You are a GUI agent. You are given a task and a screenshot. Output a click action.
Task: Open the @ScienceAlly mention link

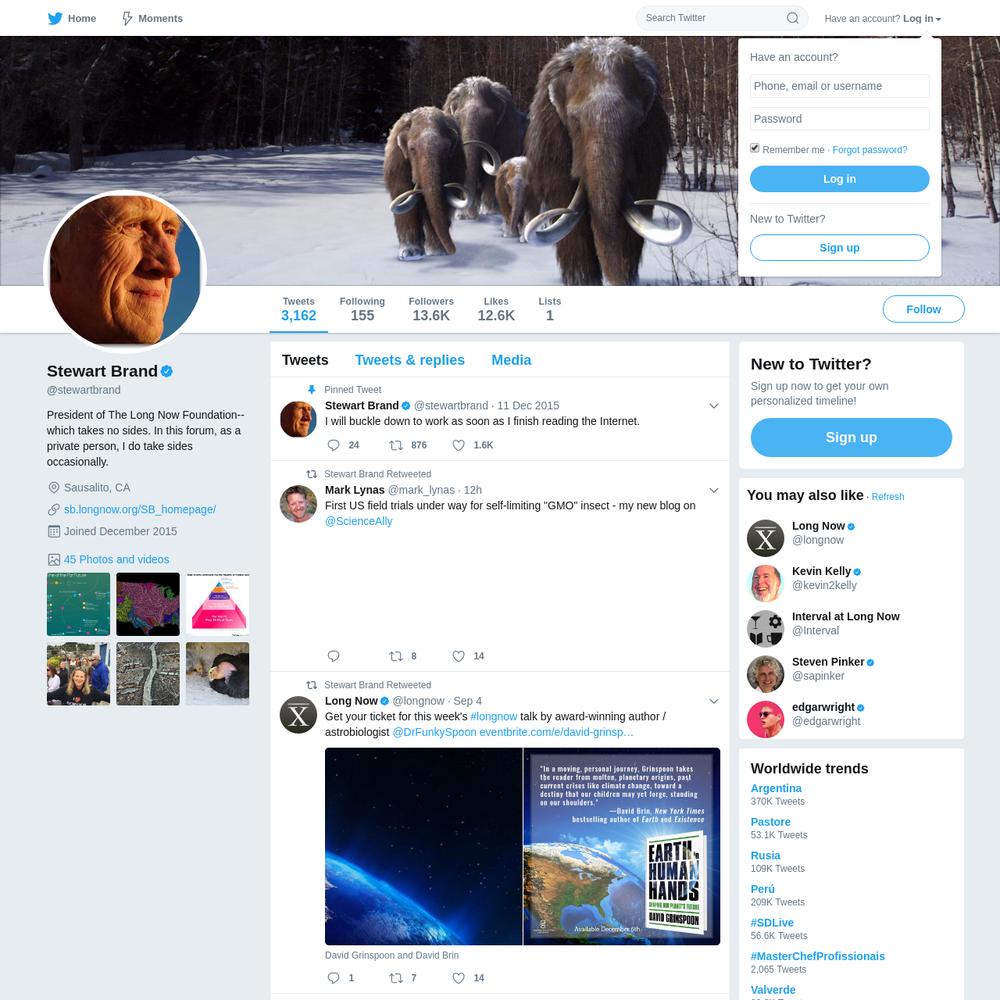[358, 521]
